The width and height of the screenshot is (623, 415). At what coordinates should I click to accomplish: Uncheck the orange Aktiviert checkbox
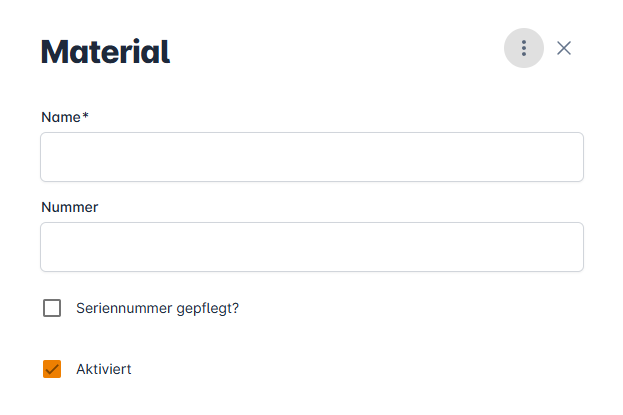click(x=52, y=369)
